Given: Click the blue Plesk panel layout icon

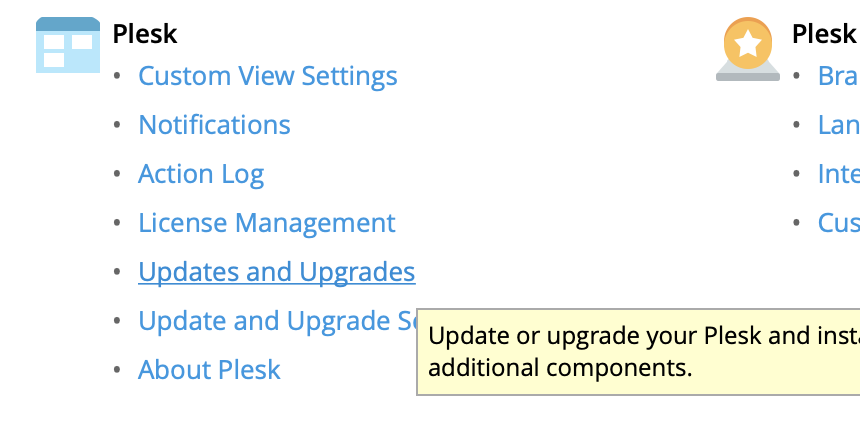Looking at the screenshot, I should click(68, 45).
